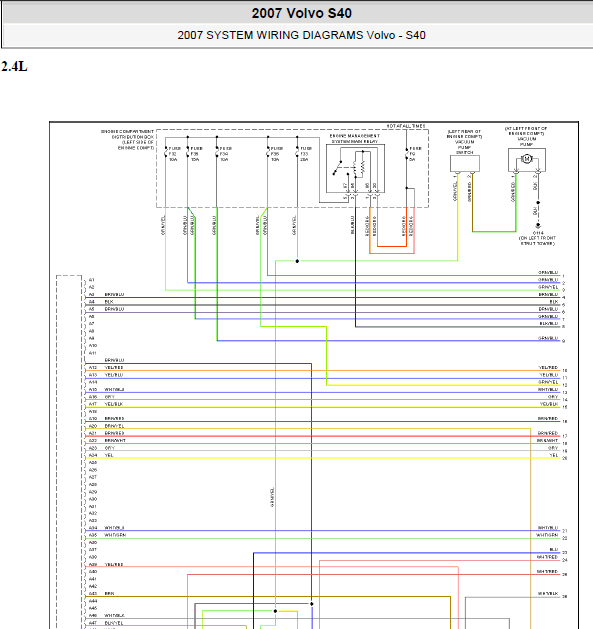This screenshot has height=629, width=593.
Task: Click the "BLK" label at pin A4
Action: coord(109,302)
